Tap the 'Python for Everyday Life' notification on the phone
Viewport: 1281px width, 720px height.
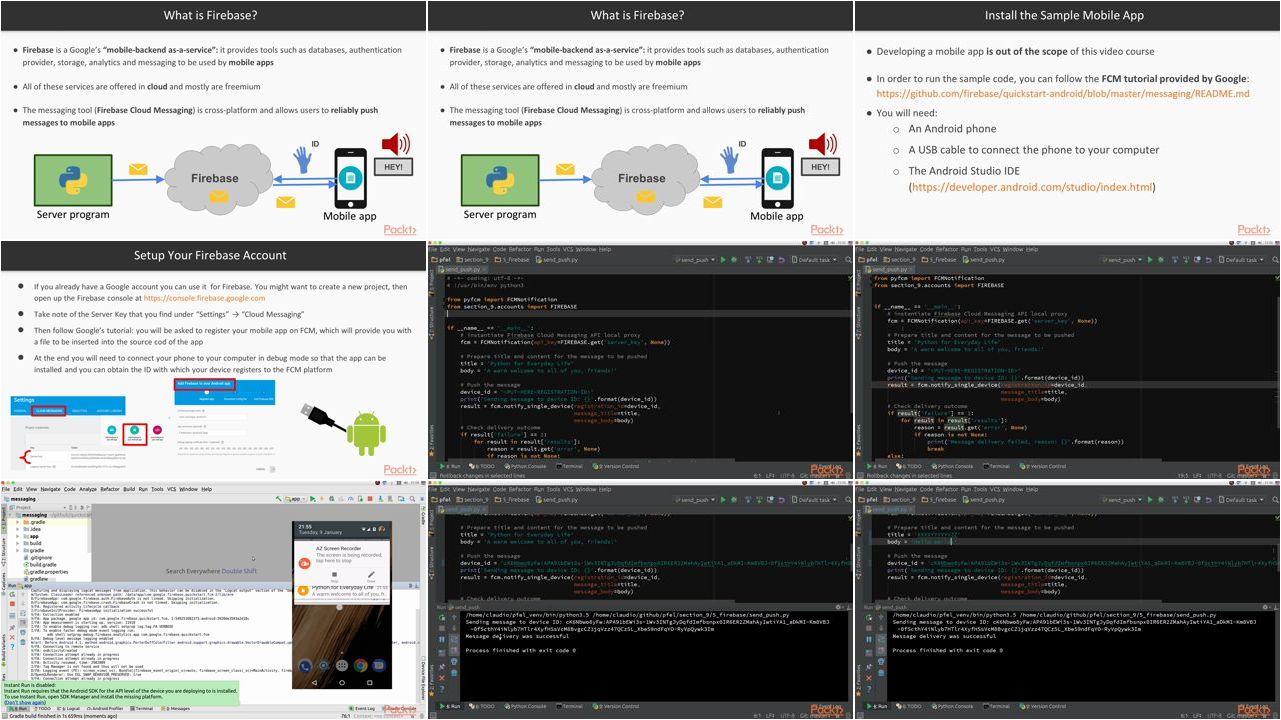click(x=342, y=592)
